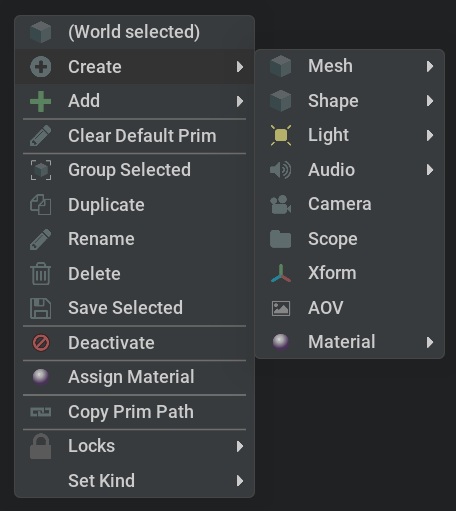Screen dimensions: 456x511
Task: Click the trash can Delete icon
Action: tap(41, 274)
